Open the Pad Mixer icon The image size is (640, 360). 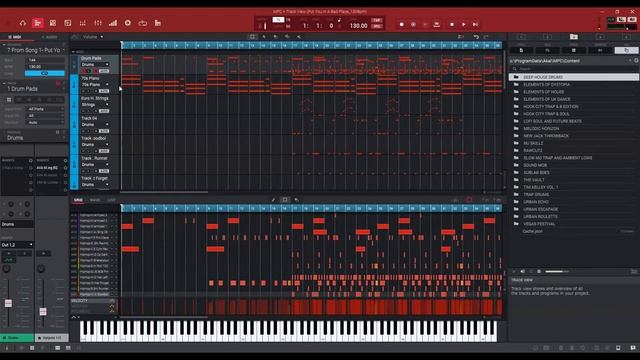click(x=82, y=23)
